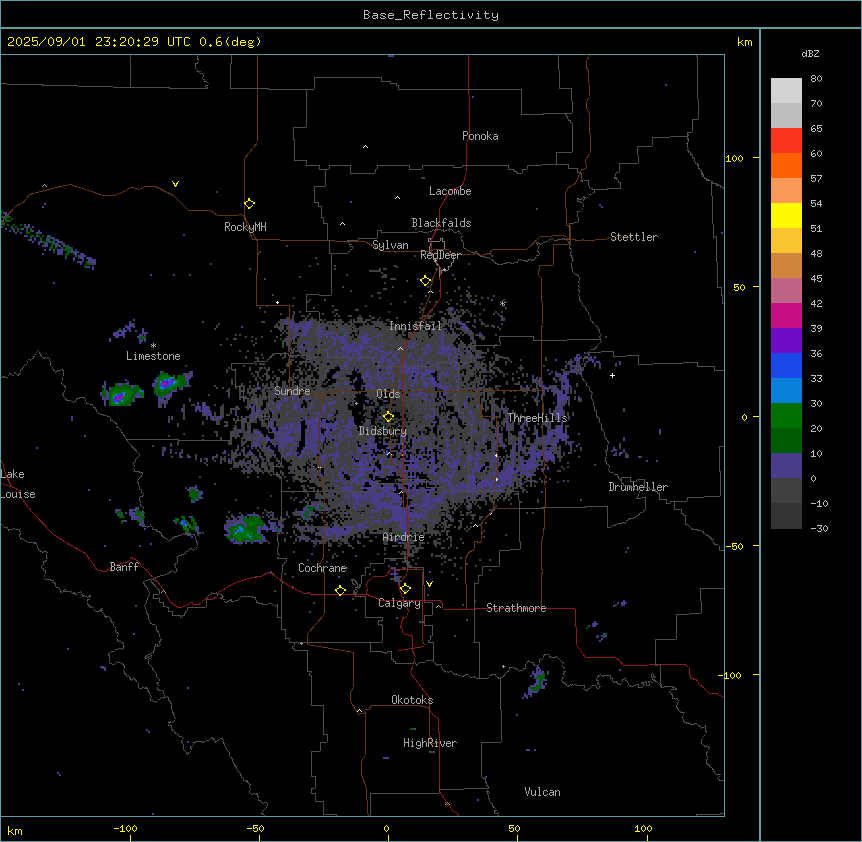Click the small storm cell north of Vulcan
Image resolution: width=862 pixels, height=842 pixels.
537,681
